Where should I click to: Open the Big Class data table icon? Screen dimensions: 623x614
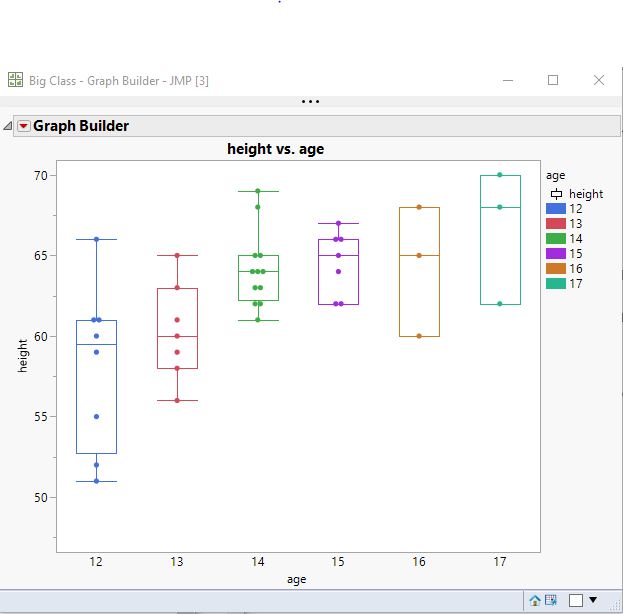551,600
